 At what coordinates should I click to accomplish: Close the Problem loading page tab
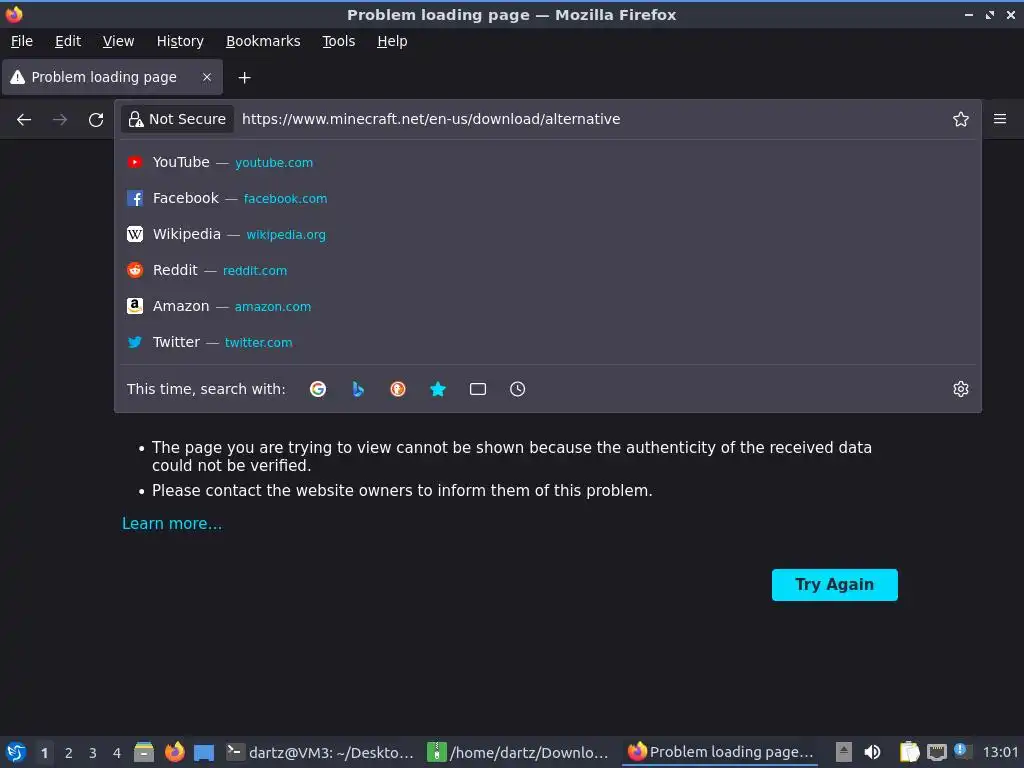[207, 77]
